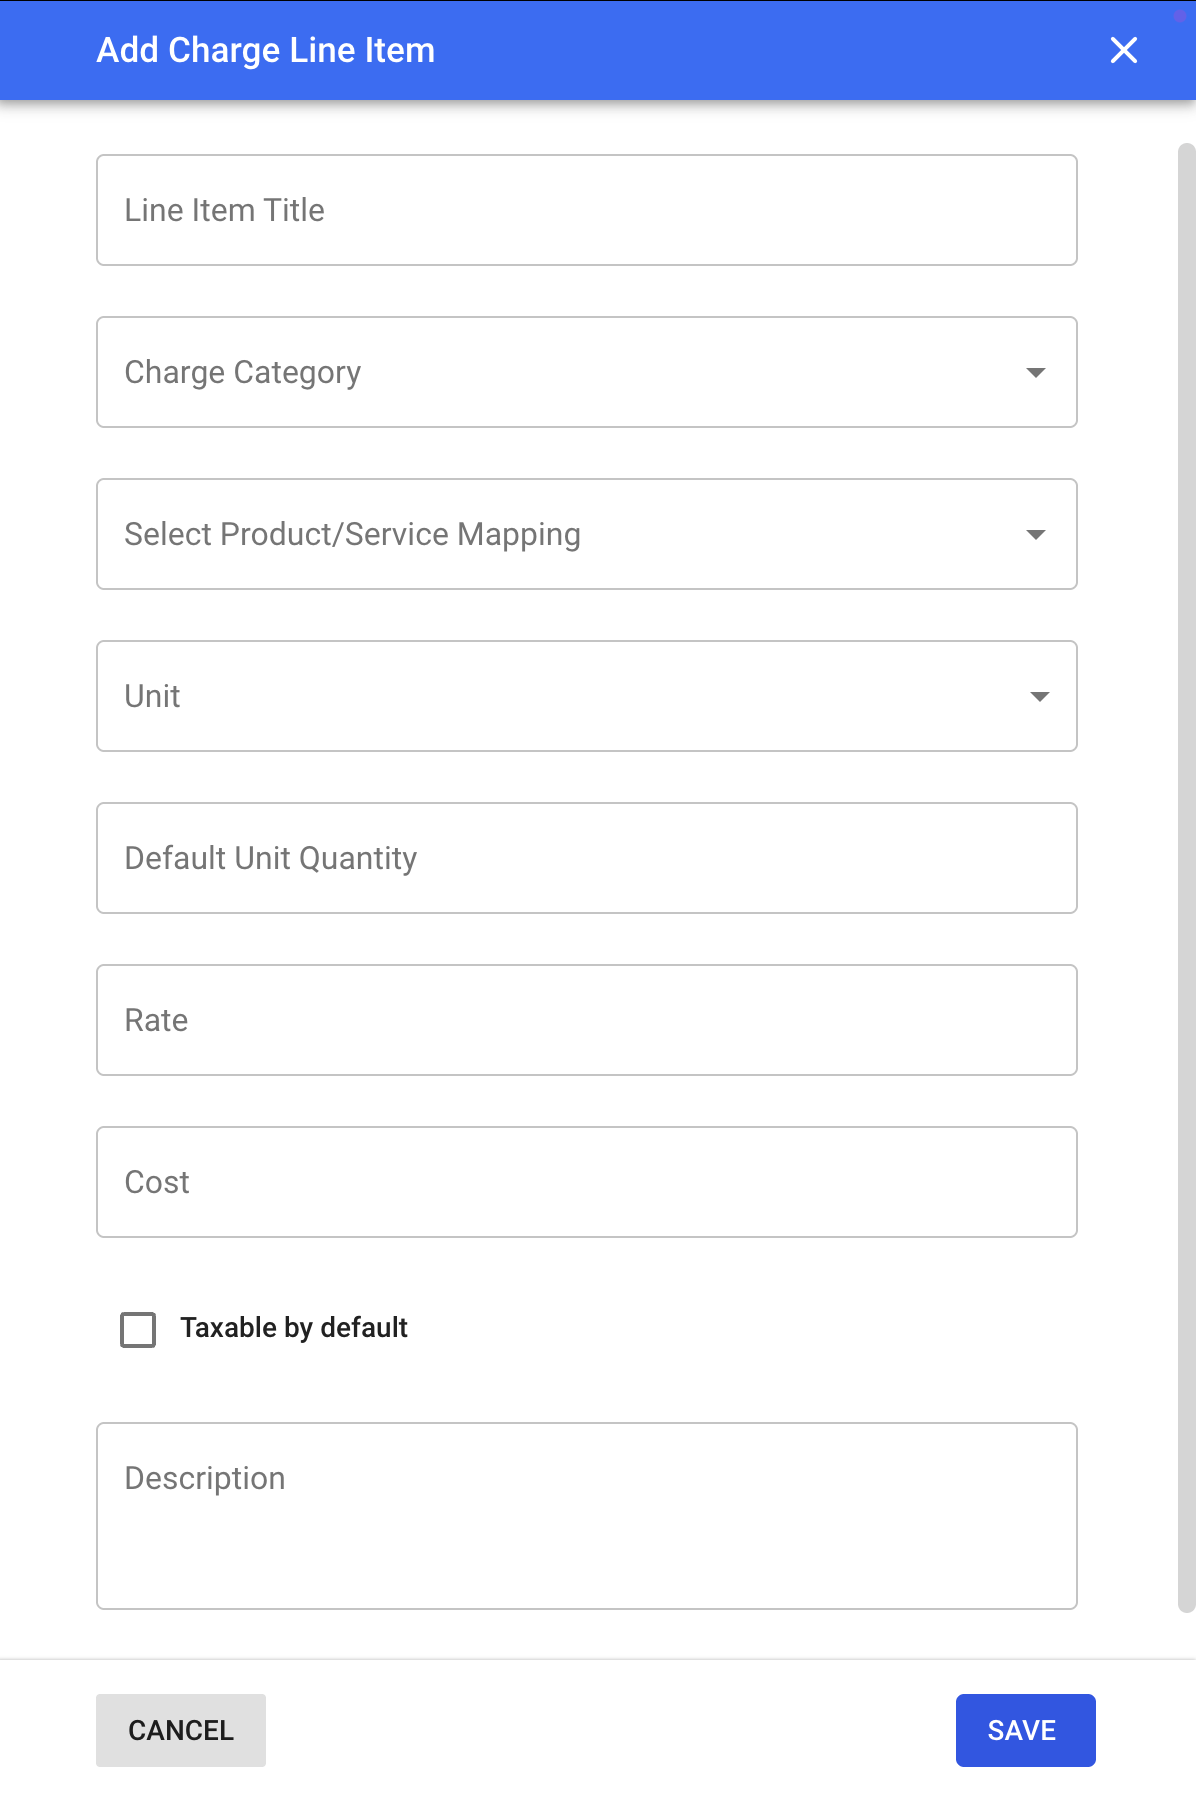Click the 'Charge Category' placeholder text
The image size is (1196, 1800).
click(x=243, y=372)
